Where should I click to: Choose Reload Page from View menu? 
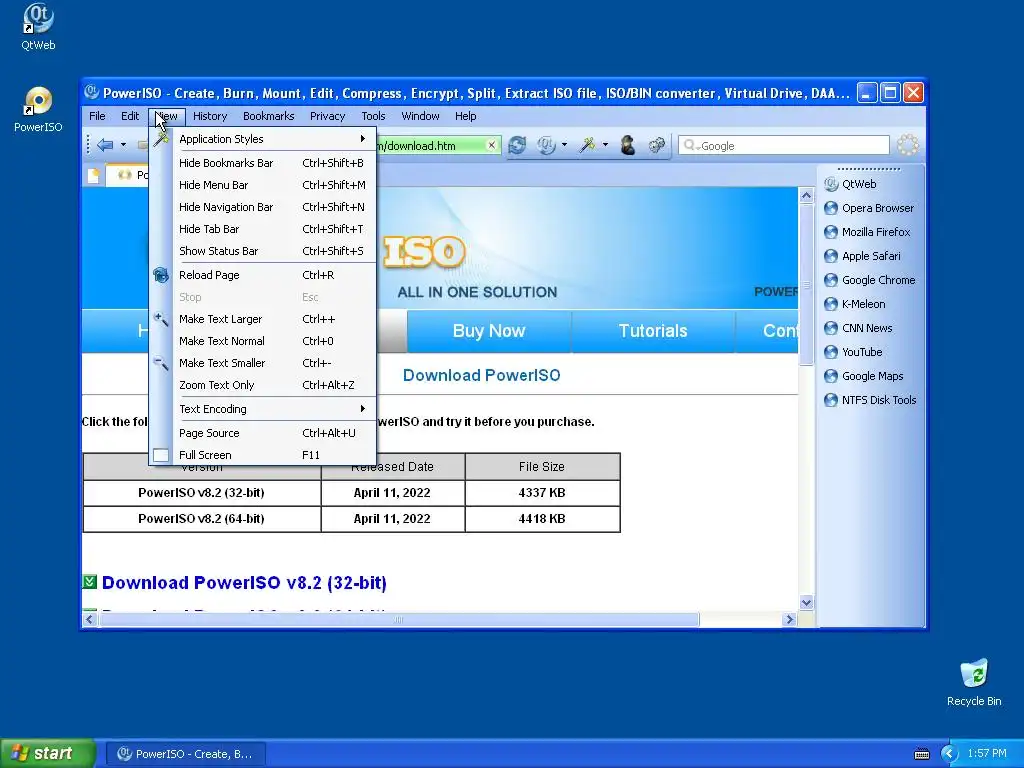[263, 276]
